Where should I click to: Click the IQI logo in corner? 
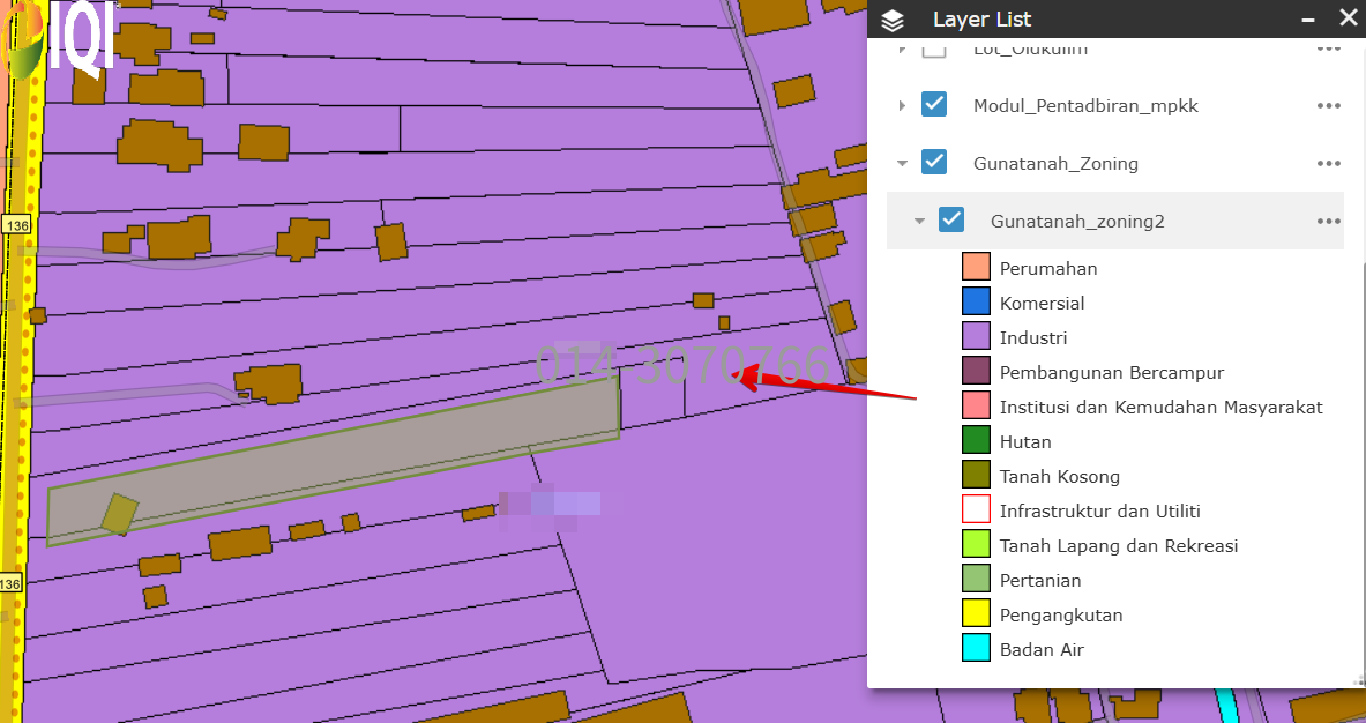[58, 40]
